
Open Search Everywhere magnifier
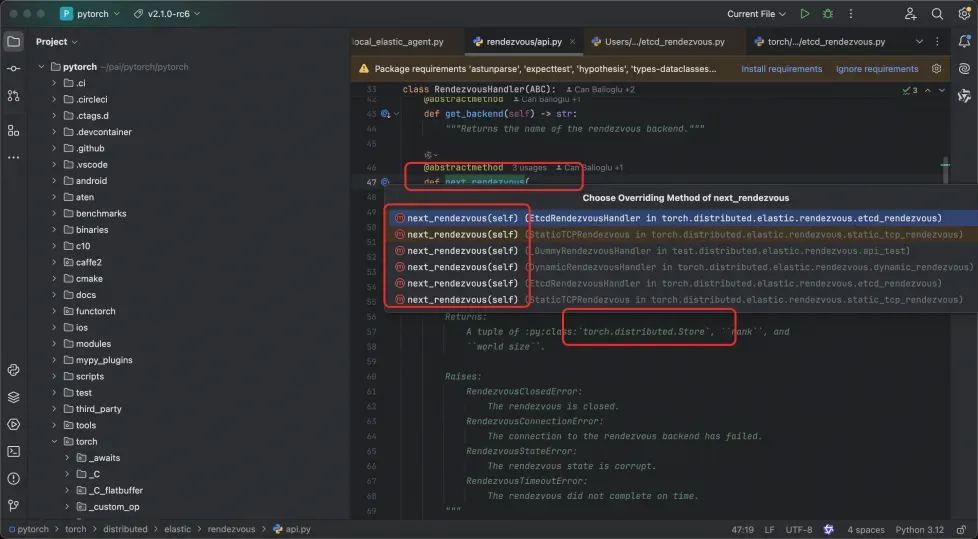937,14
